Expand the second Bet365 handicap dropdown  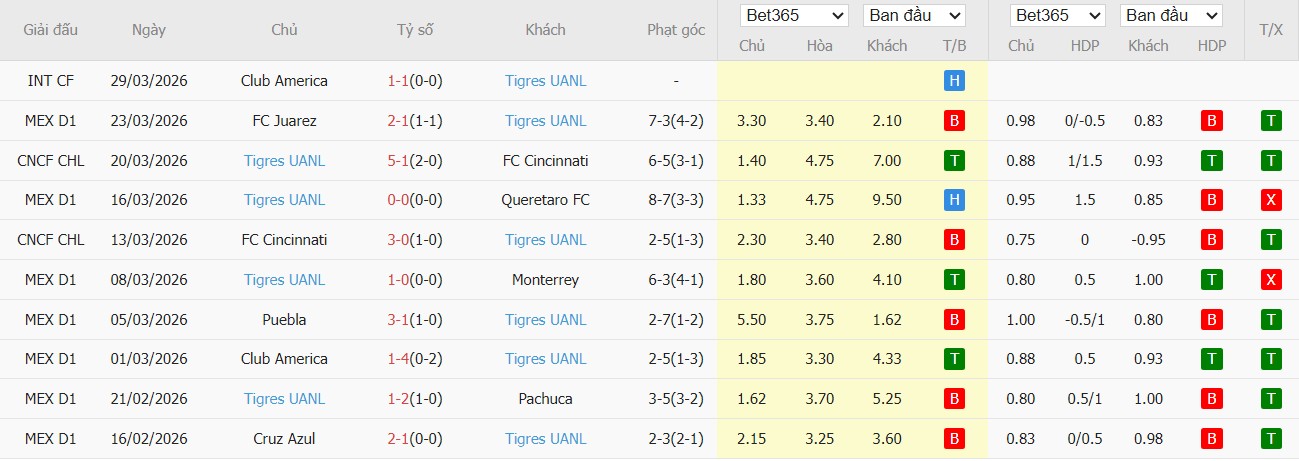coord(1058,16)
